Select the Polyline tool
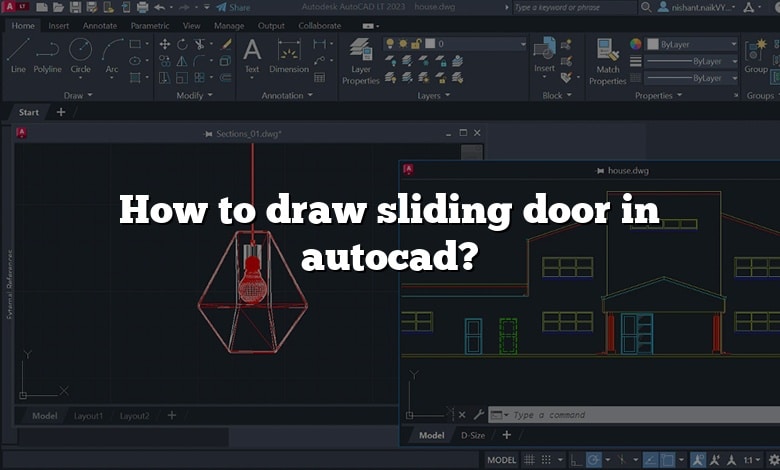 click(47, 56)
